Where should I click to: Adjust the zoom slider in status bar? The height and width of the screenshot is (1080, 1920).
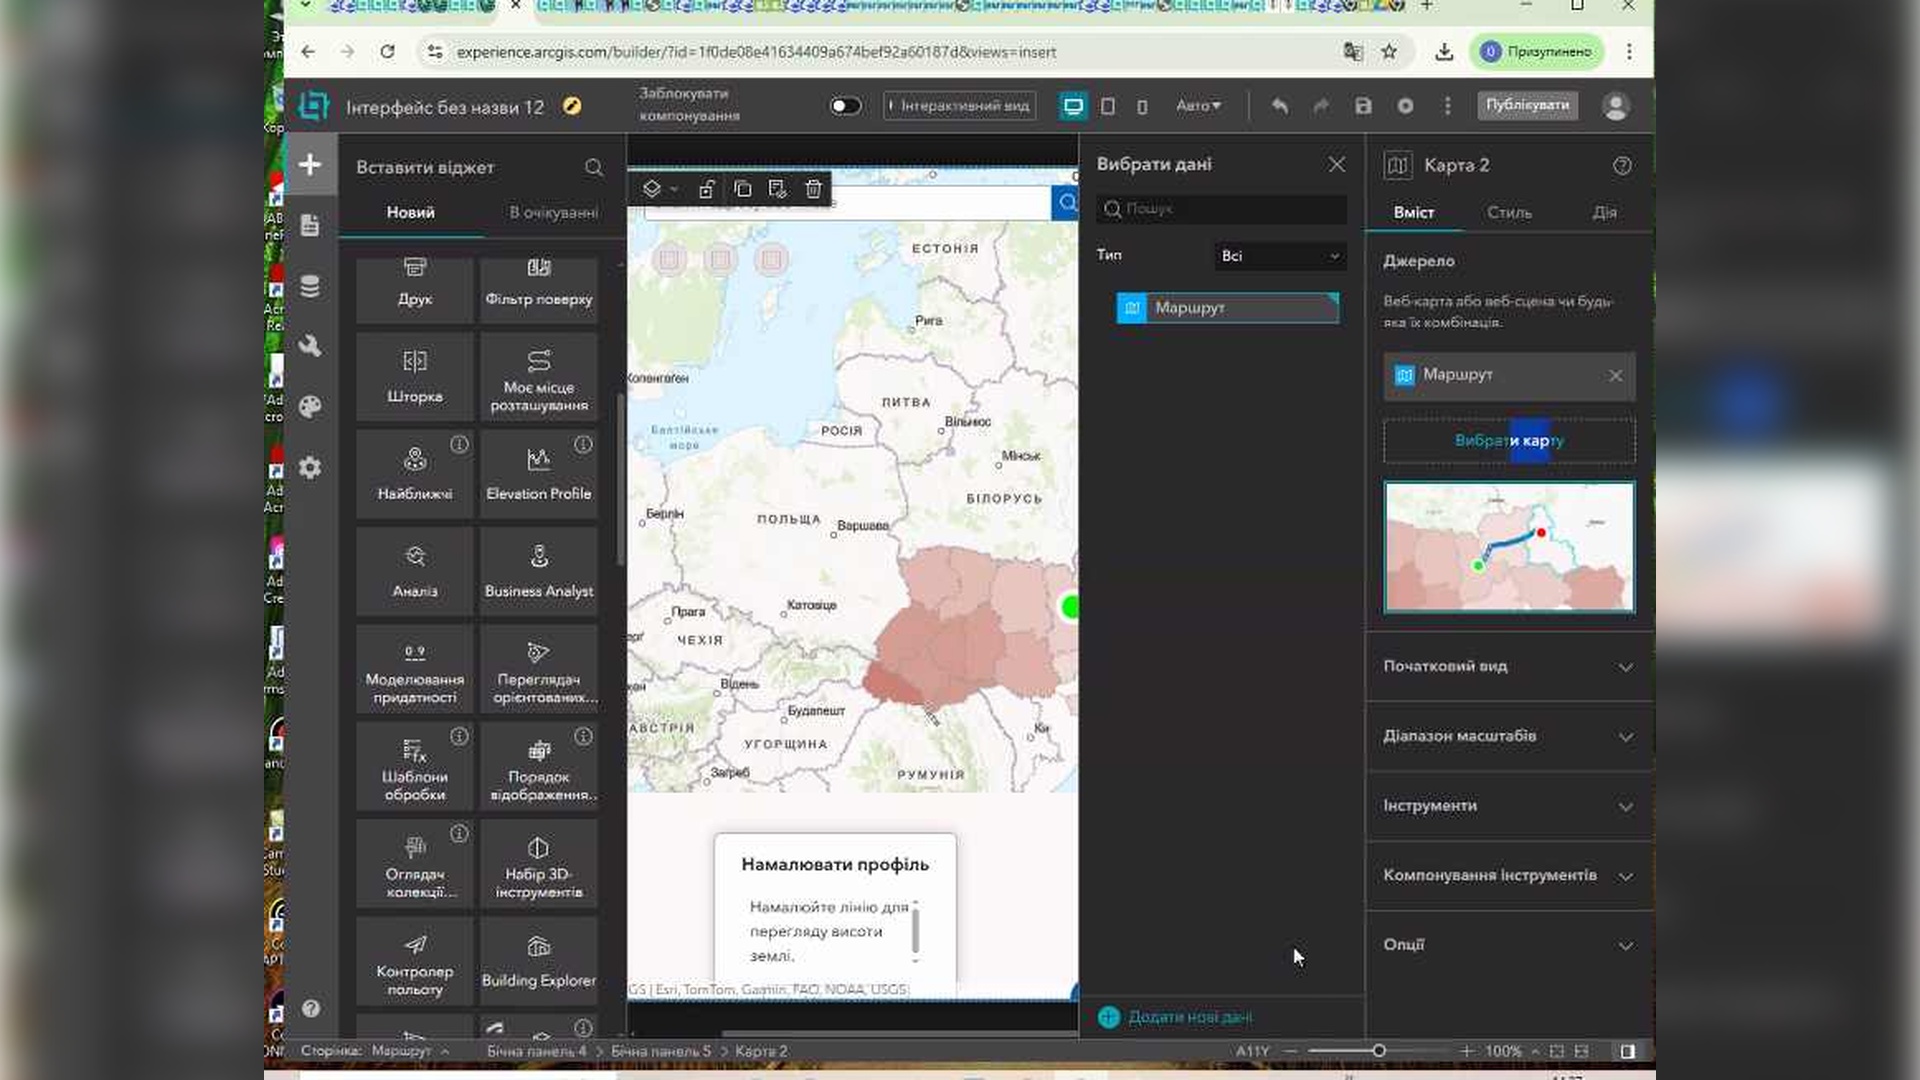pos(1378,1051)
